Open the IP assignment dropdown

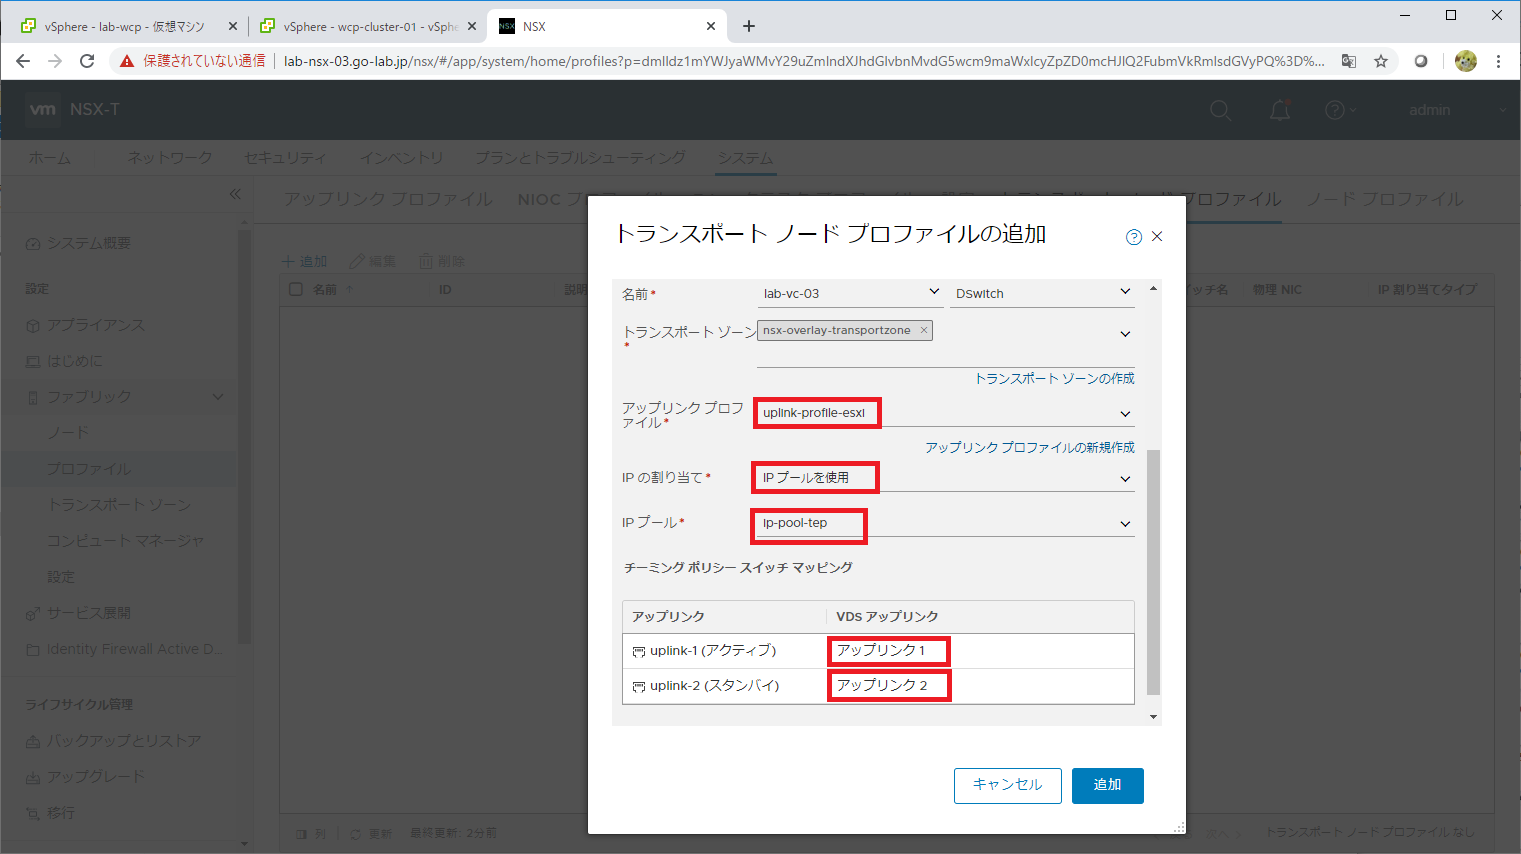(x=945, y=478)
